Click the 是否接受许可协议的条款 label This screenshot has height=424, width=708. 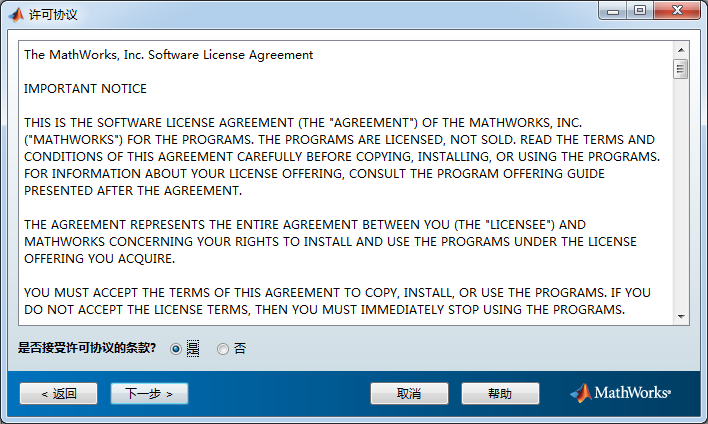click(87, 349)
